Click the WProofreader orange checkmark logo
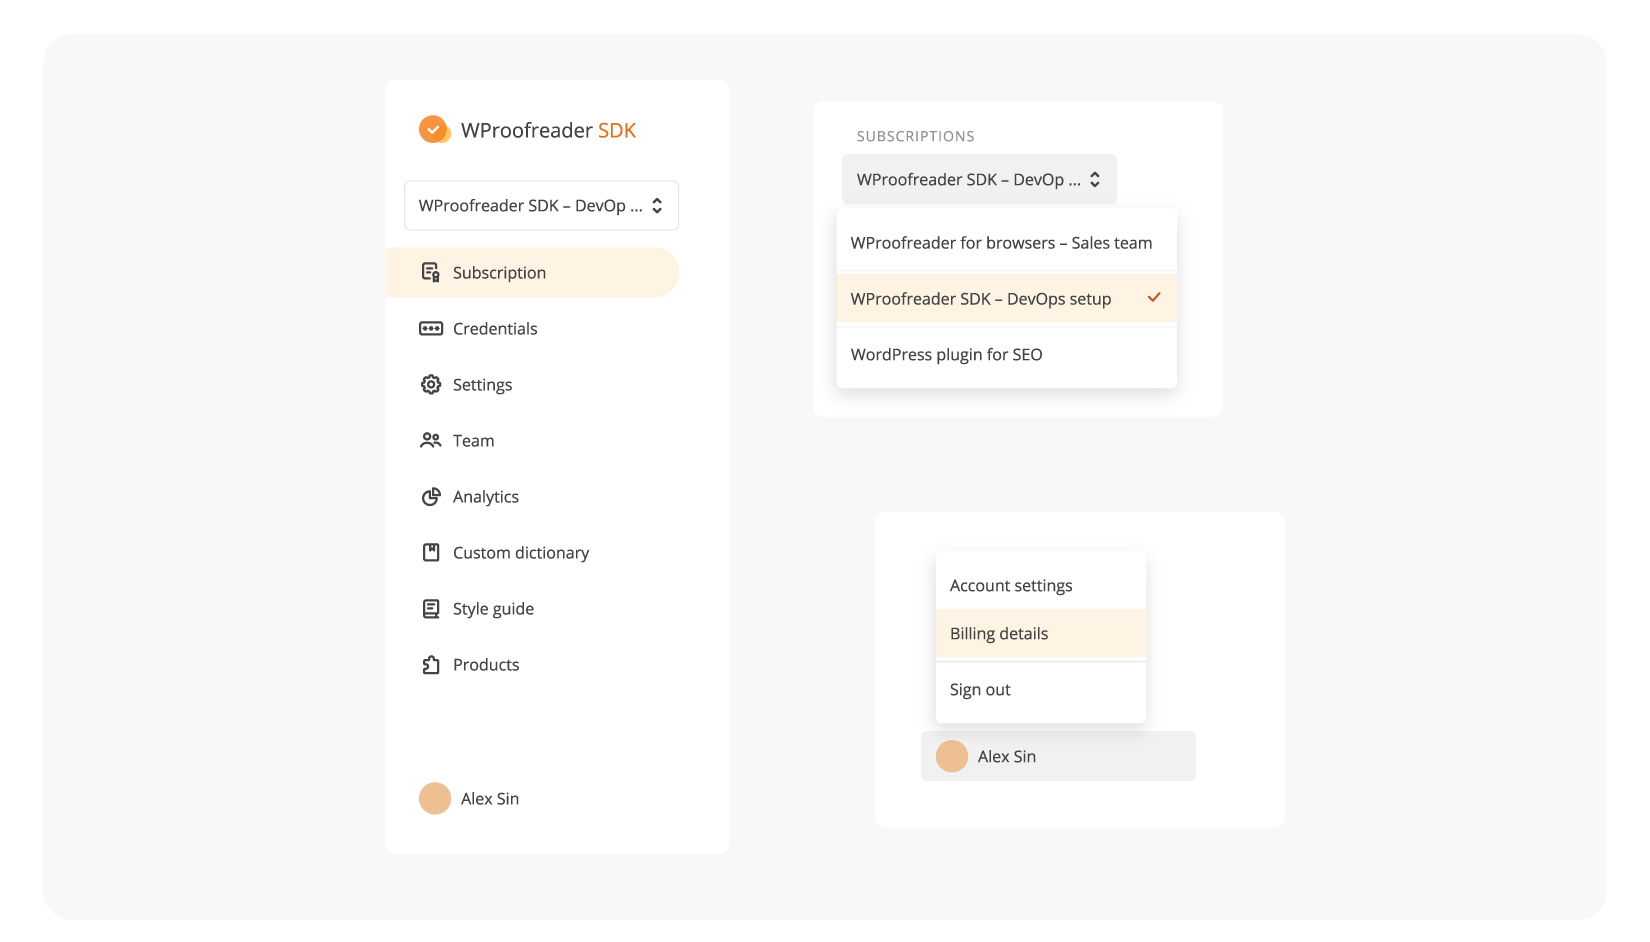 434,130
